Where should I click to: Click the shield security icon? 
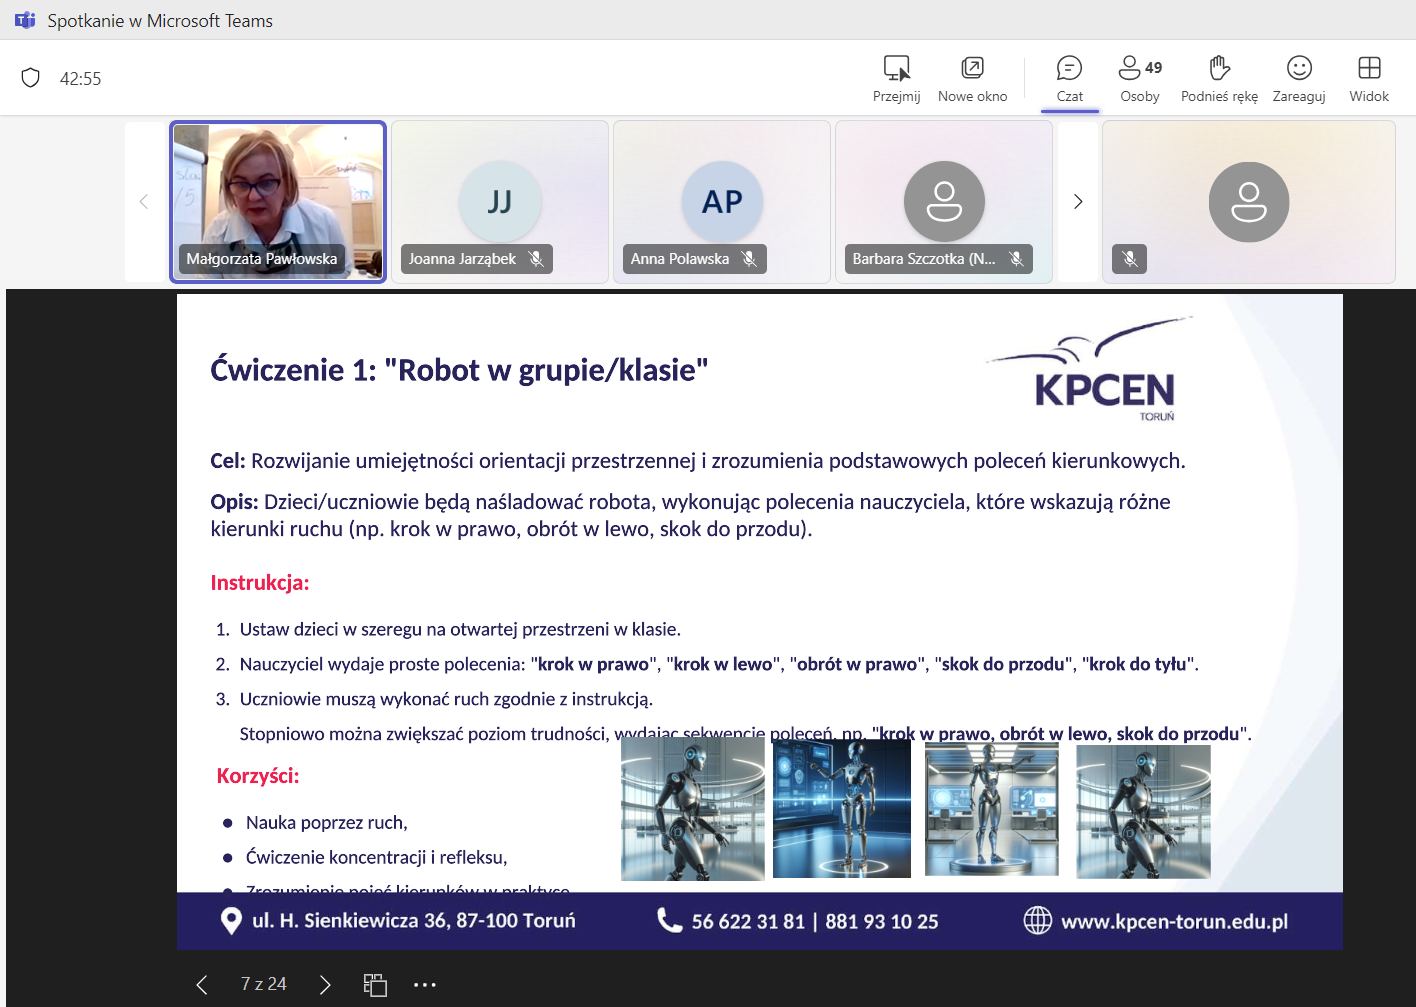click(x=31, y=78)
